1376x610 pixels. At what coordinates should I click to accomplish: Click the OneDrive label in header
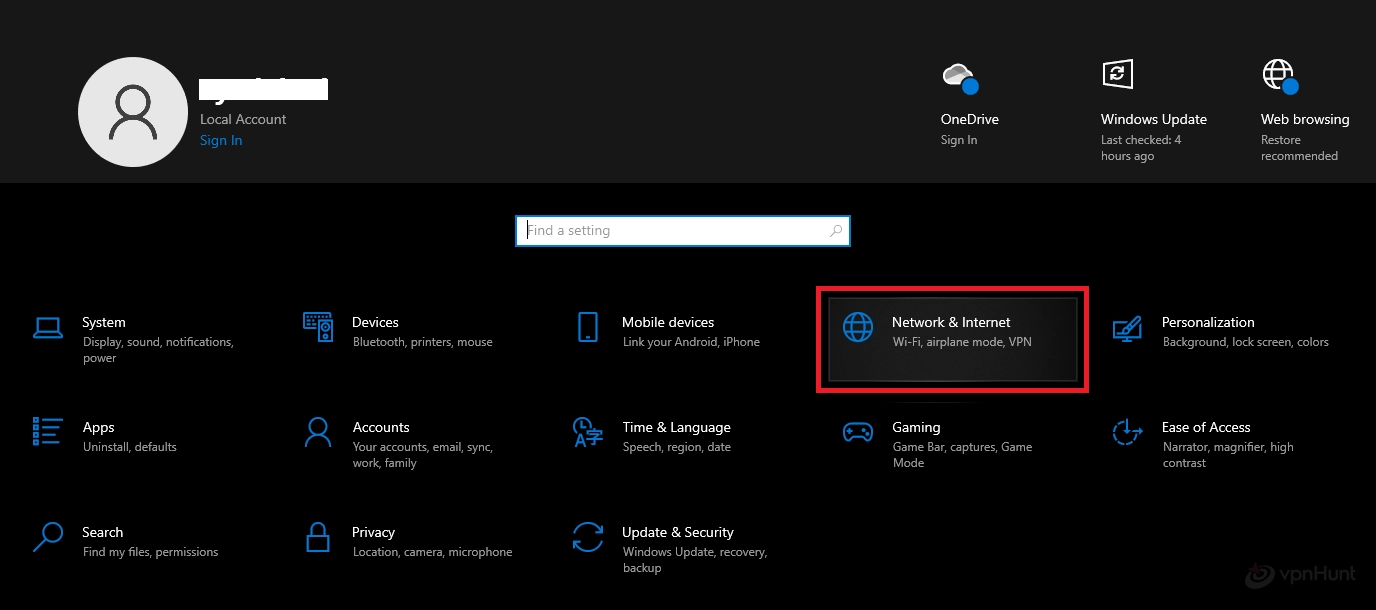(x=970, y=119)
